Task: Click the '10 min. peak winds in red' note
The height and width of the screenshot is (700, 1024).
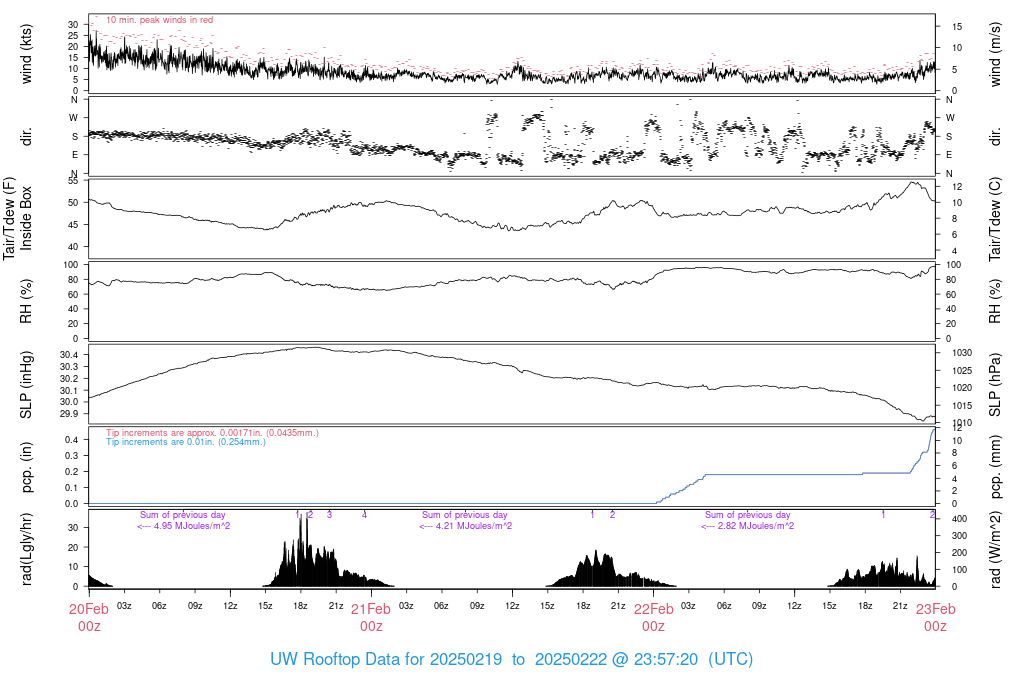Action: point(159,20)
